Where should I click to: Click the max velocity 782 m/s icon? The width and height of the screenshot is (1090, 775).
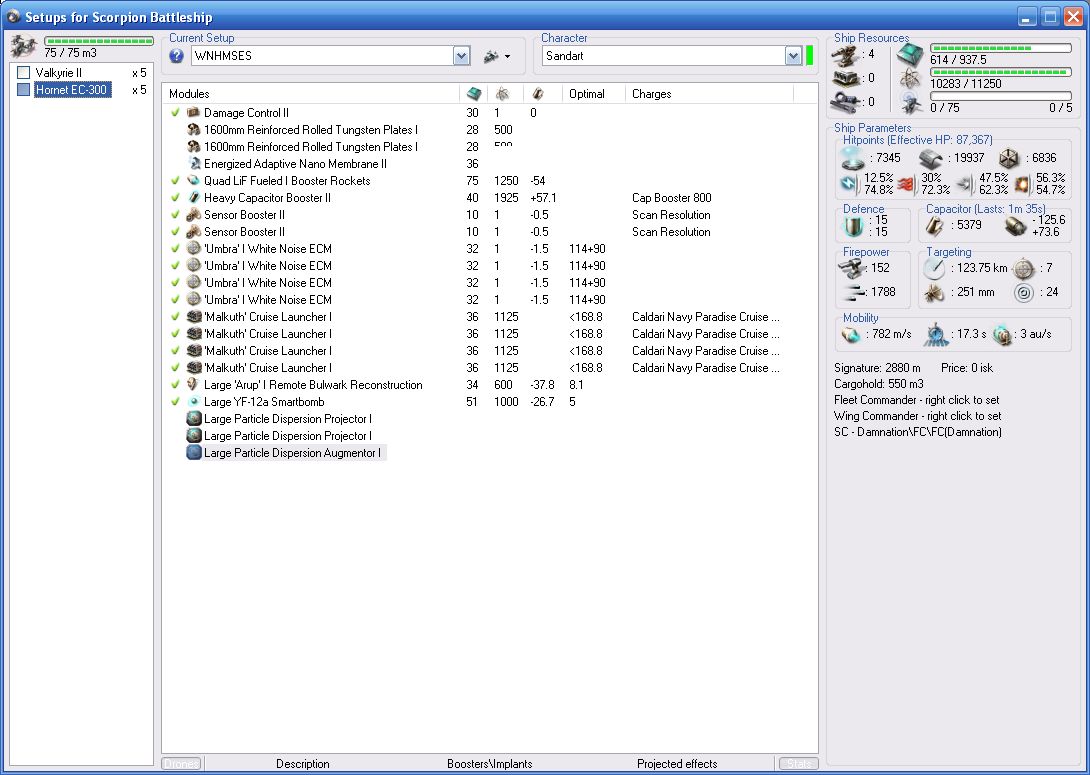tap(852, 335)
